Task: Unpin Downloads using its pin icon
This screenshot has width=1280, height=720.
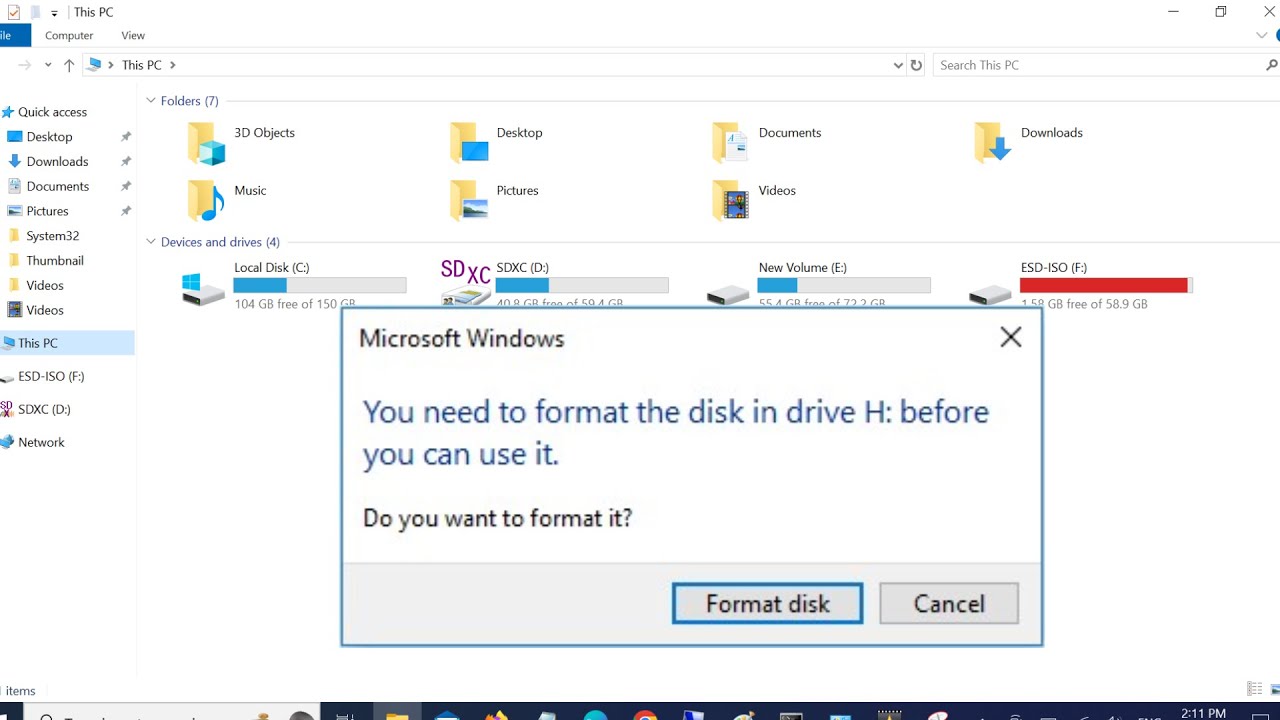Action: point(126,162)
